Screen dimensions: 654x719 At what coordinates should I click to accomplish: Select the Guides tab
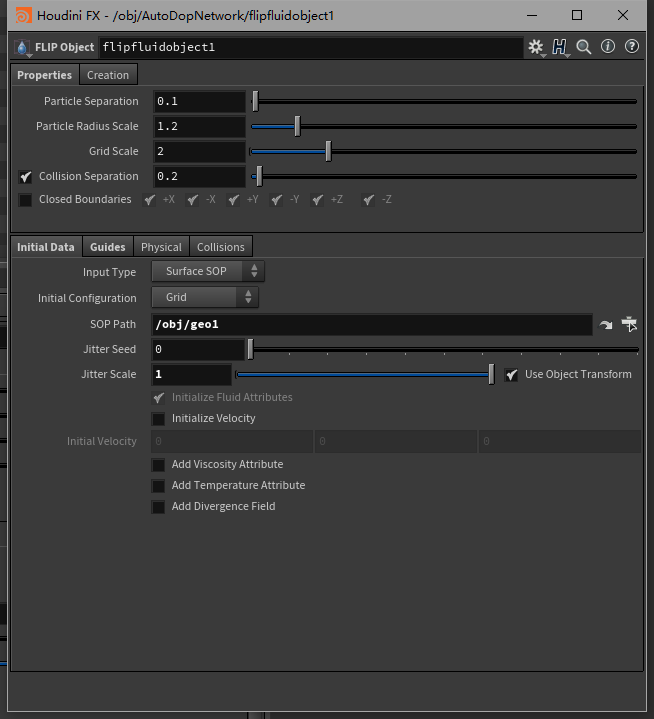108,247
